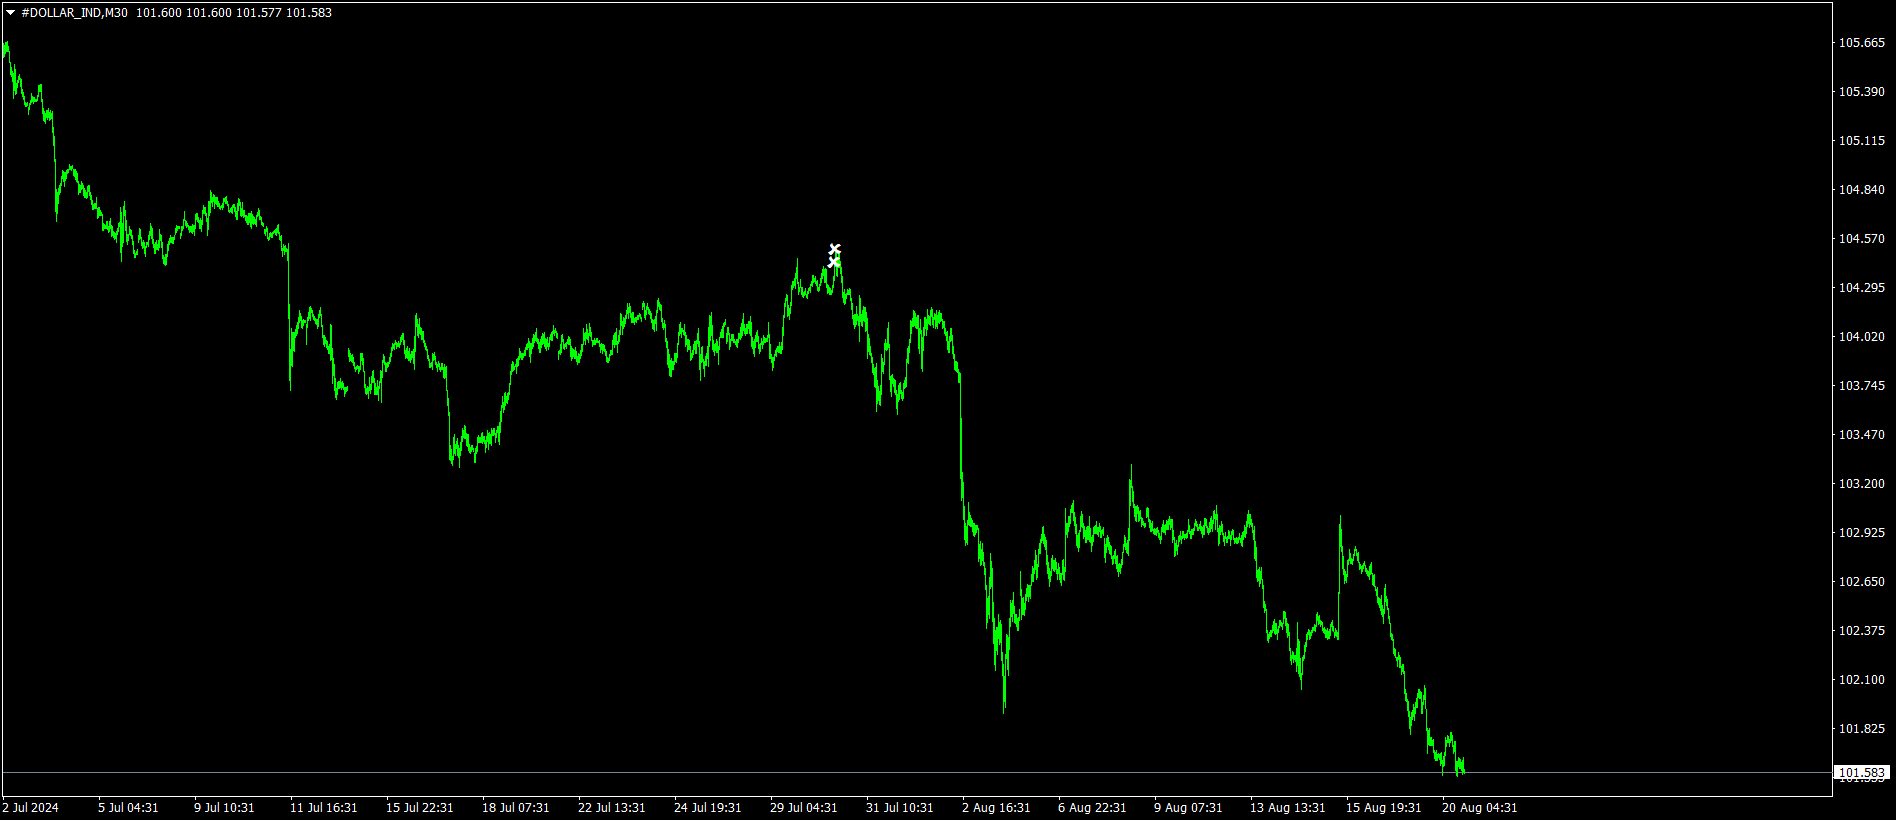Click the upper white X marker on the chart
The image size is (1896, 820).
point(835,248)
